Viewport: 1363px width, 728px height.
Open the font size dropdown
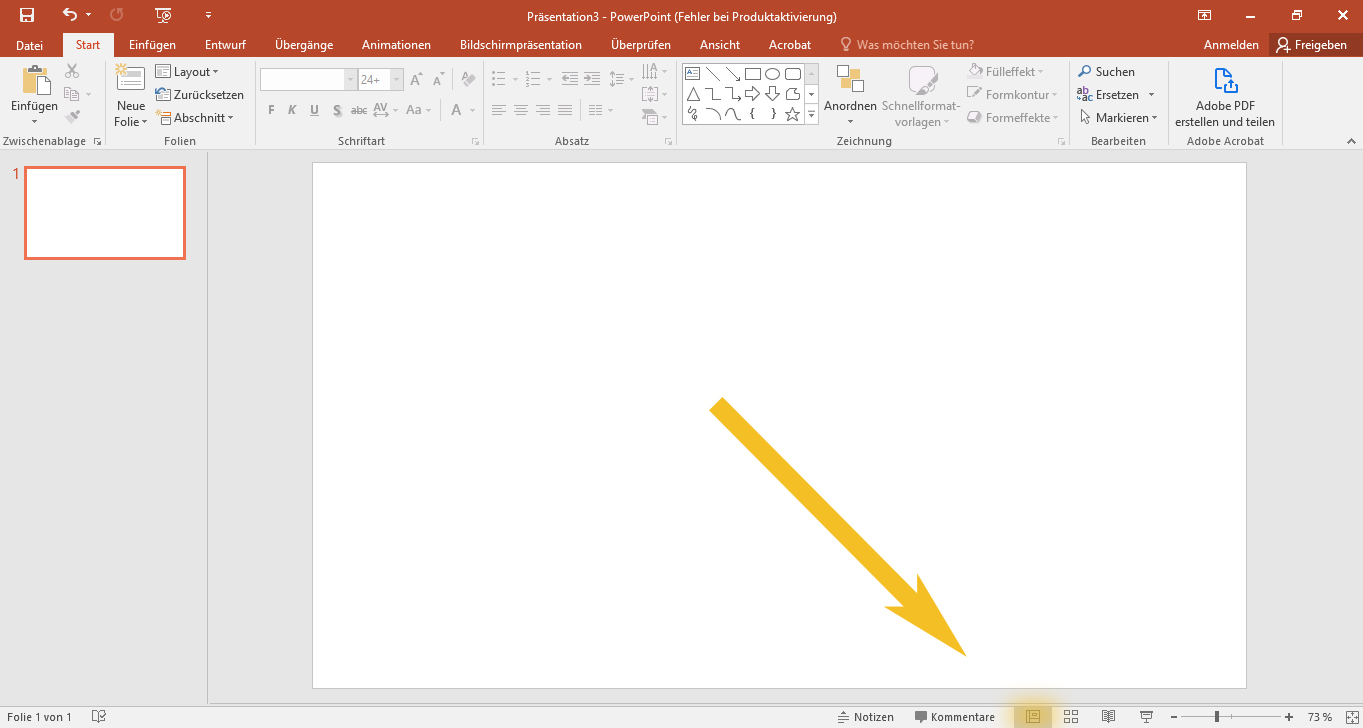click(397, 80)
